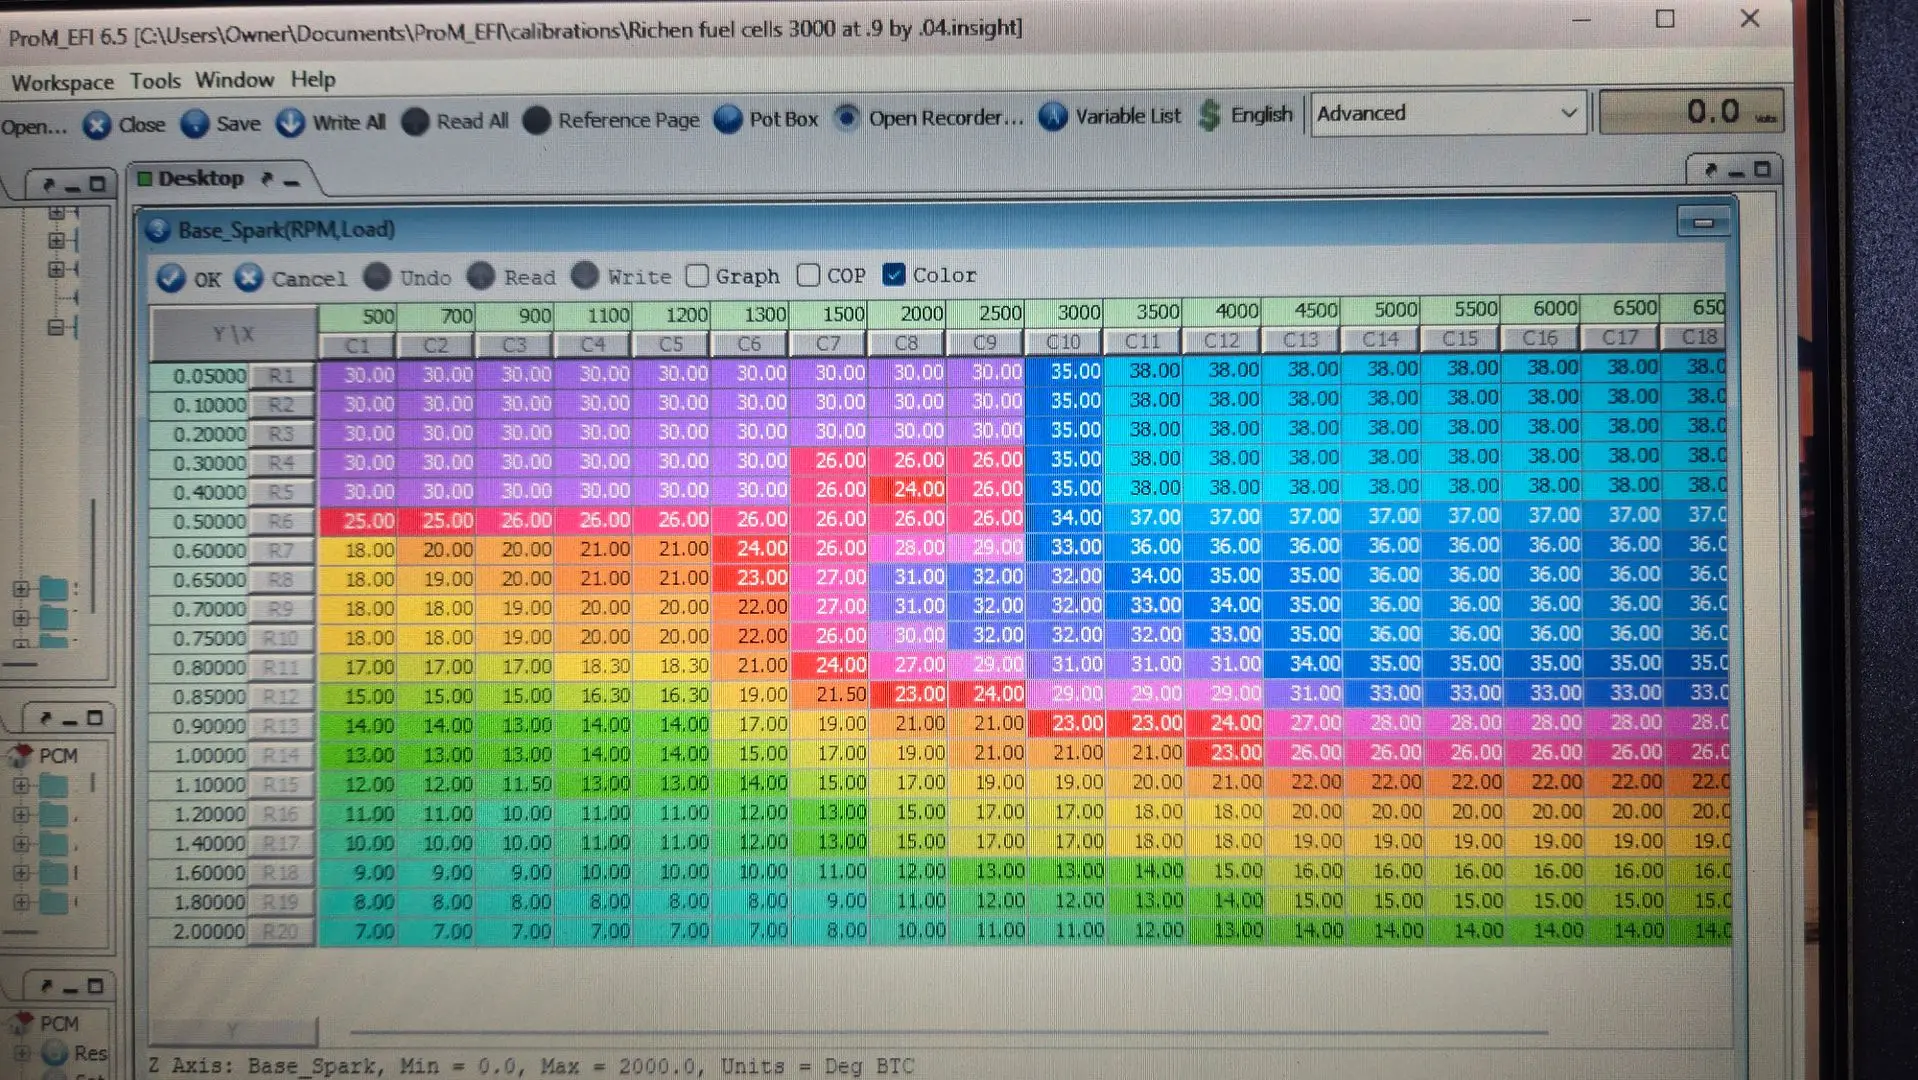
Task: Click the 0.0 value readout field
Action: (x=1690, y=112)
